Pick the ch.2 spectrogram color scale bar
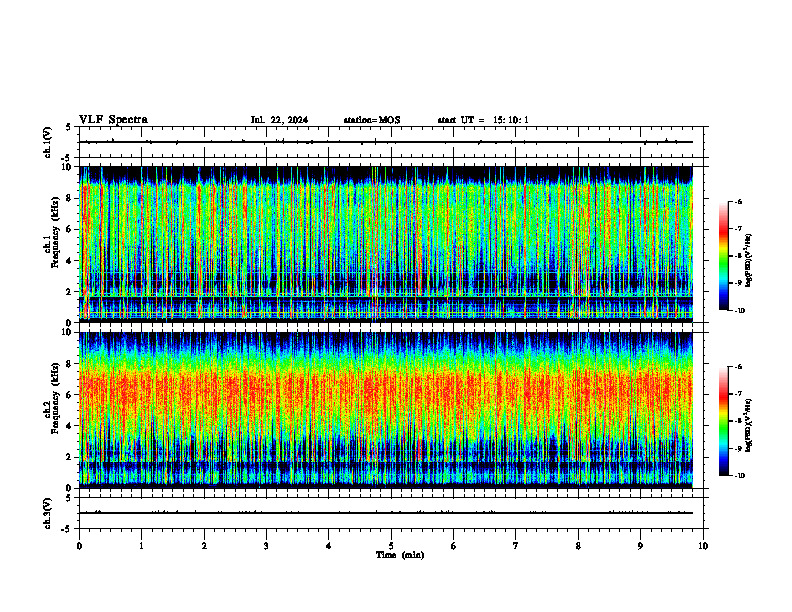 tap(723, 421)
